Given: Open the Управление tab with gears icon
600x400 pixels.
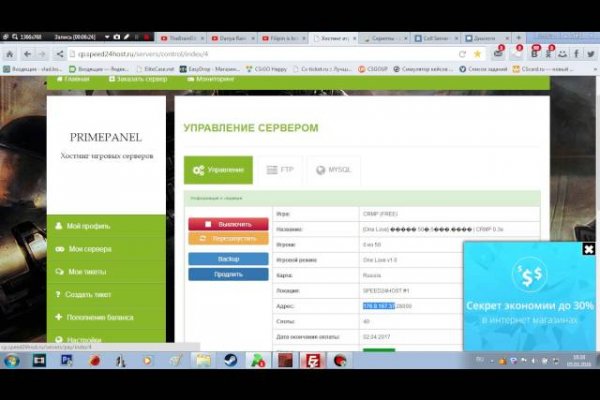Looking at the screenshot, I should [218, 171].
